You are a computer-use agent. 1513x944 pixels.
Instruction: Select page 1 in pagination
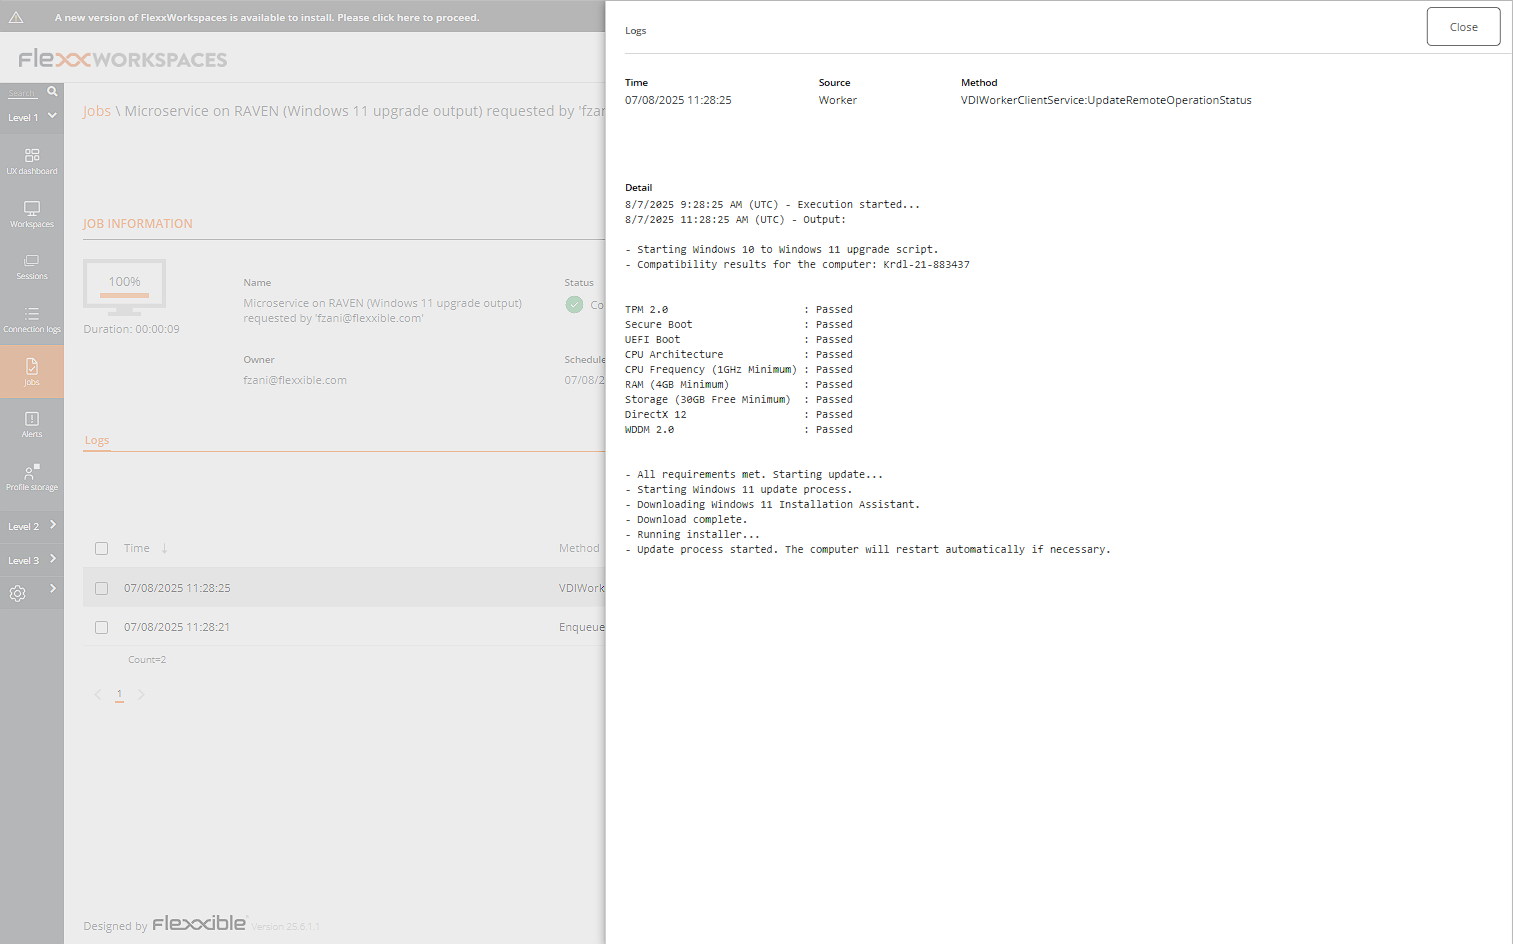click(119, 694)
